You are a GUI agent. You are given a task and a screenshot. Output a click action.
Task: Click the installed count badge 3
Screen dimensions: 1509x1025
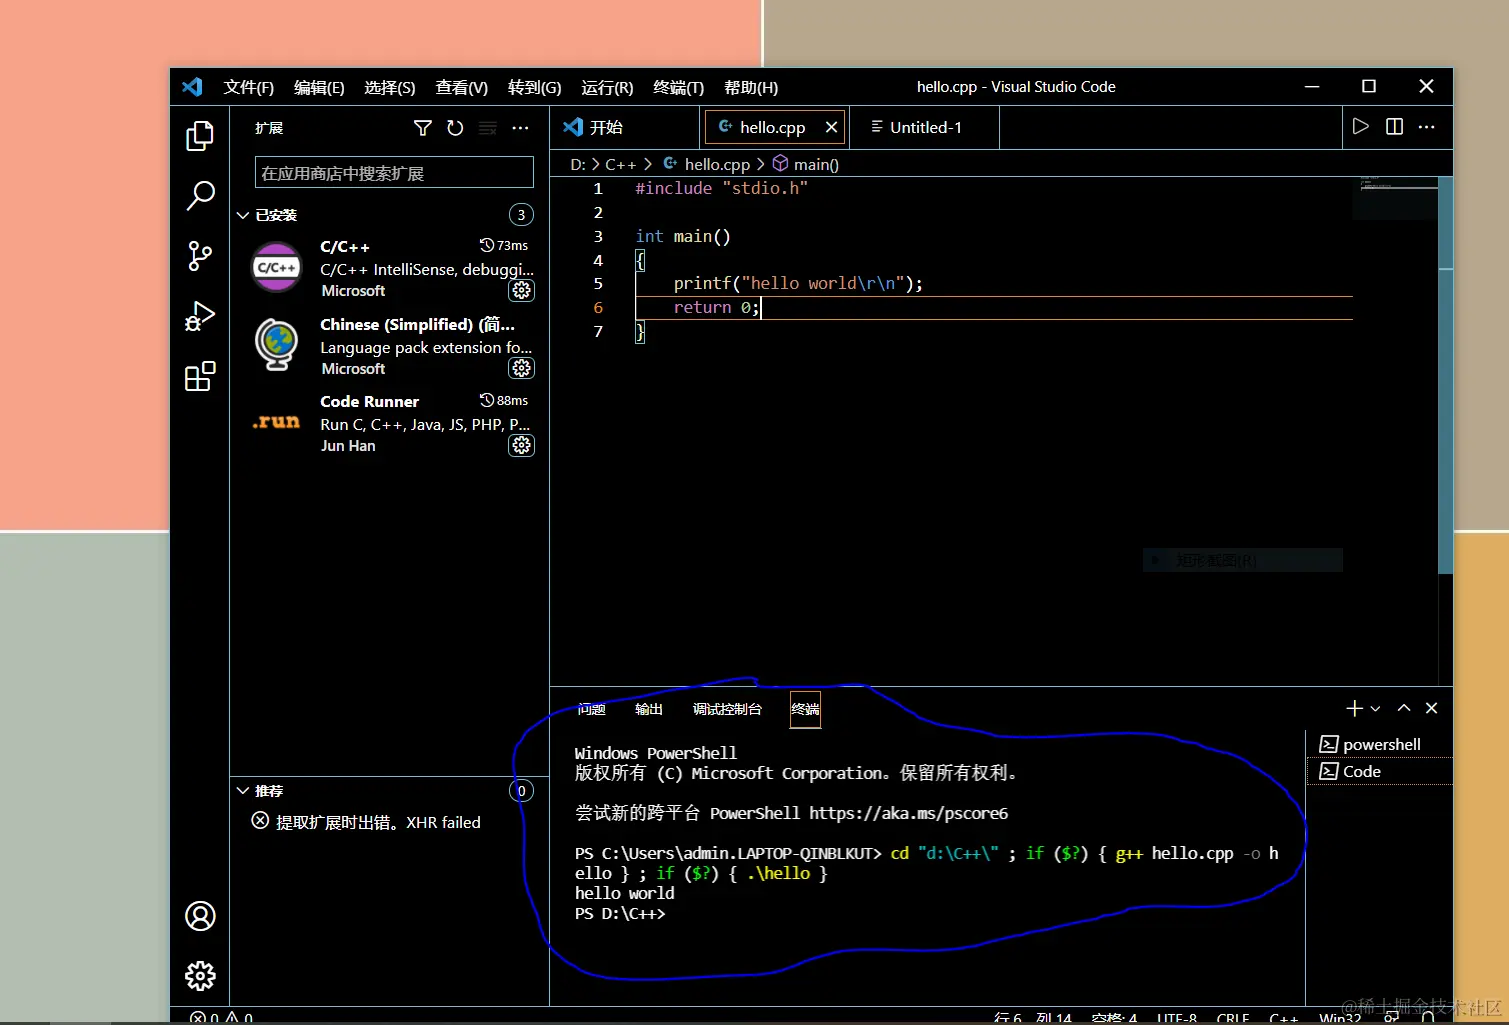(x=521, y=215)
